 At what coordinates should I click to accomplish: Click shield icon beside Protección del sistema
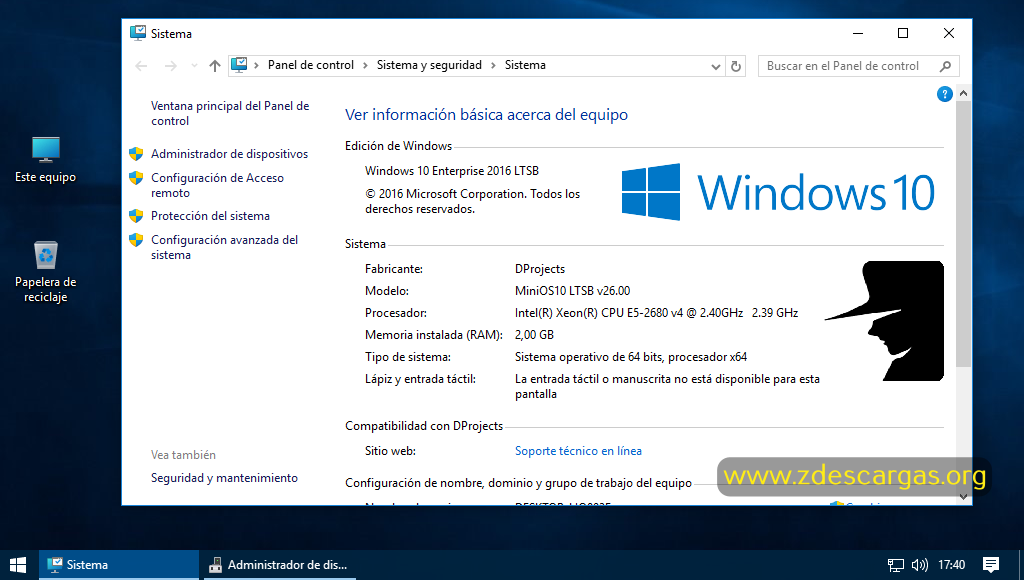[x=136, y=216]
